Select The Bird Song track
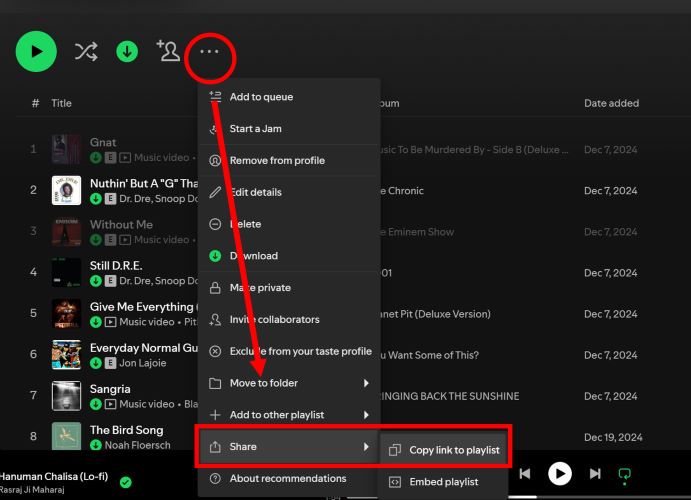 coord(126,430)
